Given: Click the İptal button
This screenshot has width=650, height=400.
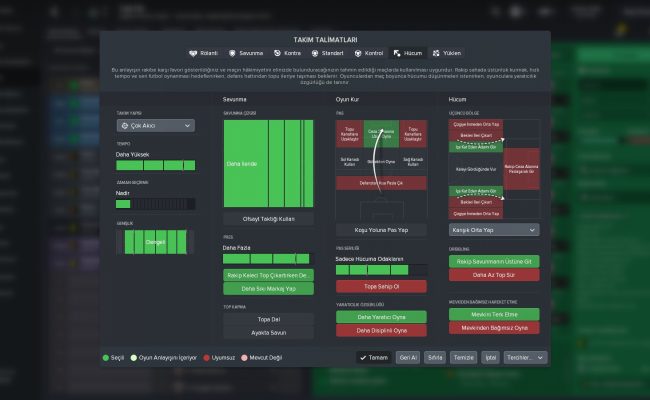Looking at the screenshot, I should point(490,357).
